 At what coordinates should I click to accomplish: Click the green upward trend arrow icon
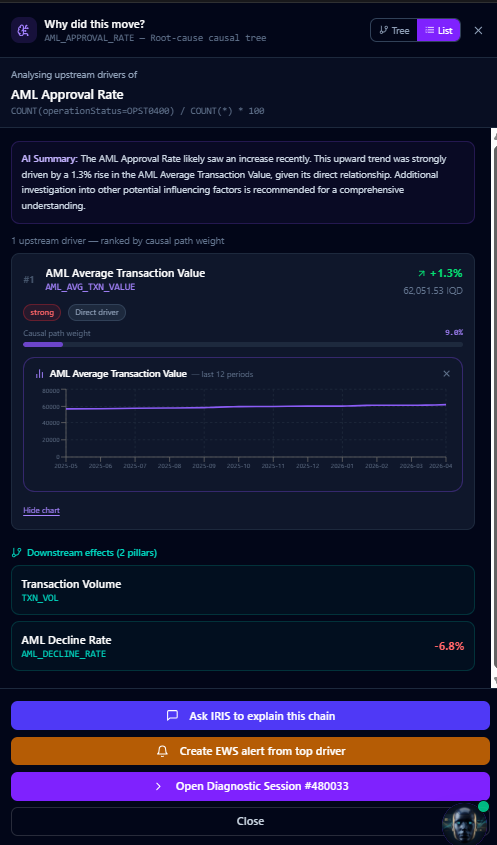(x=421, y=274)
